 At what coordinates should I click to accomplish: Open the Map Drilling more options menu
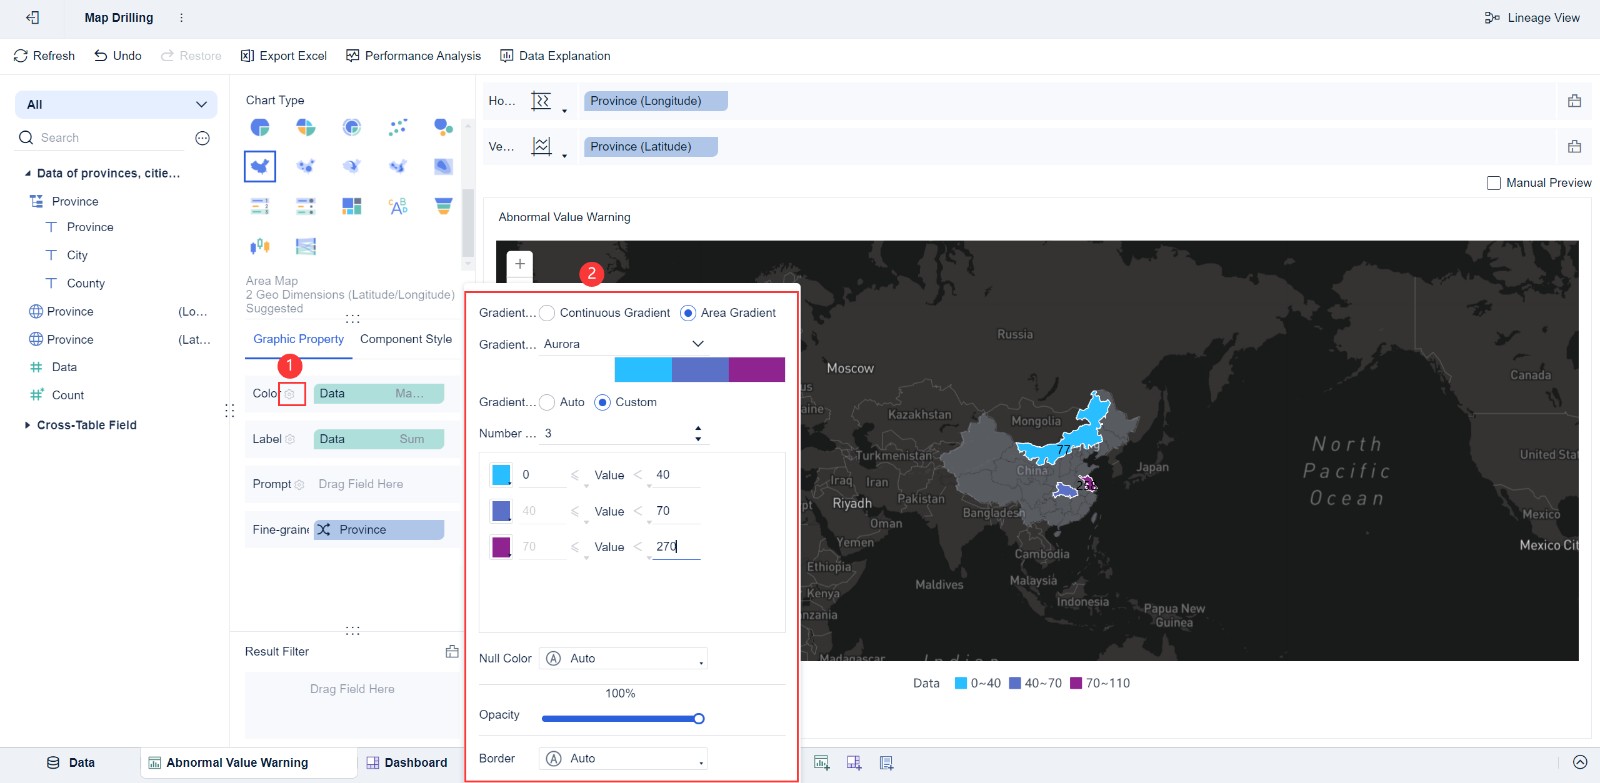pyautogui.click(x=181, y=18)
